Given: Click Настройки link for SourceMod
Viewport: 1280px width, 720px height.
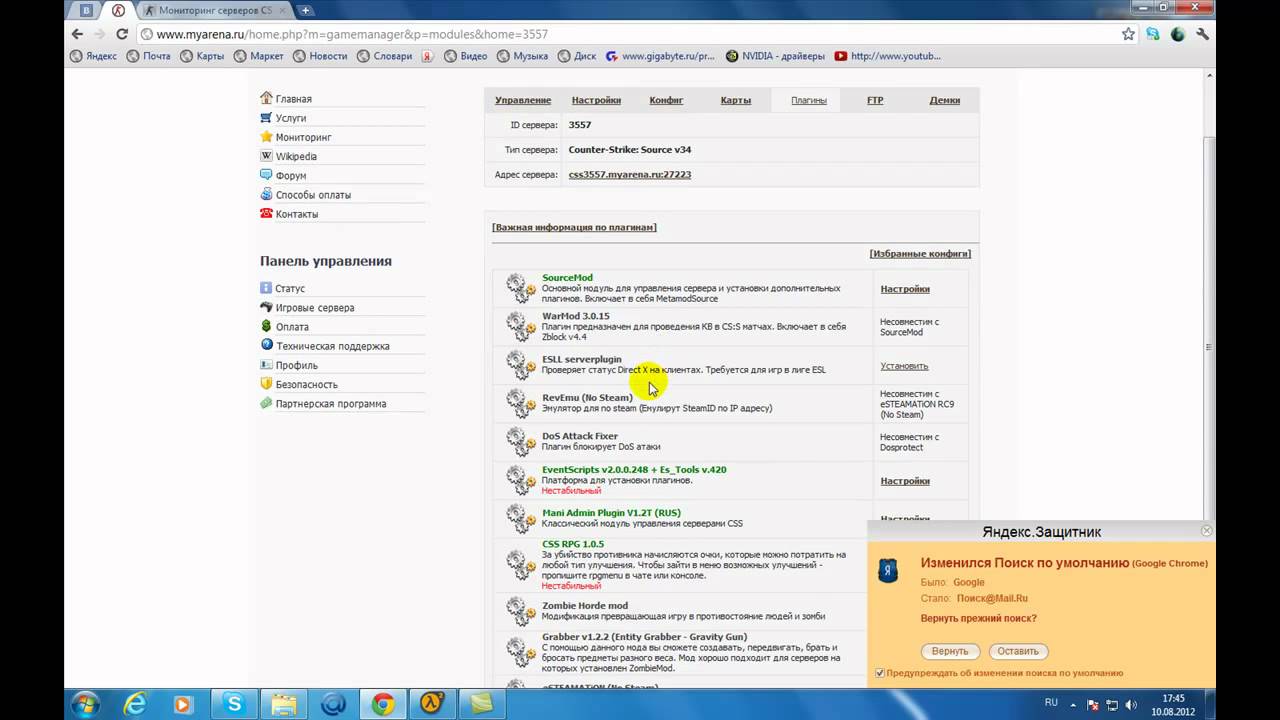Looking at the screenshot, I should pos(905,289).
